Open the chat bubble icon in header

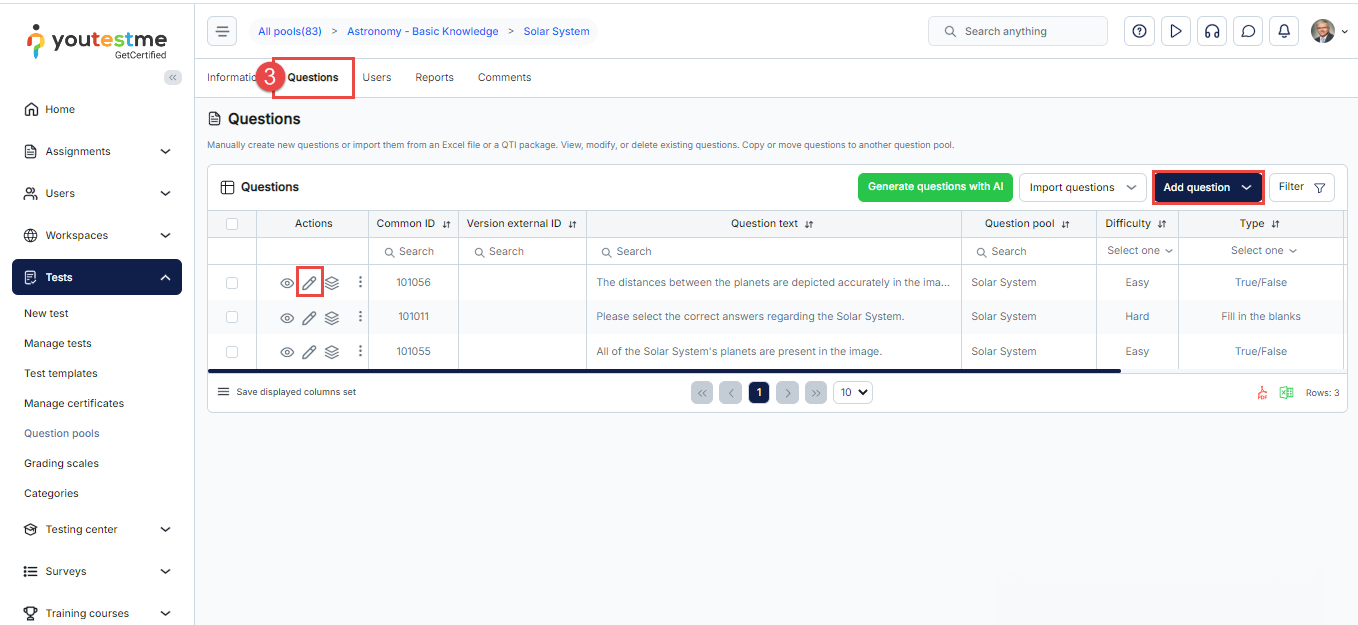(x=1248, y=31)
